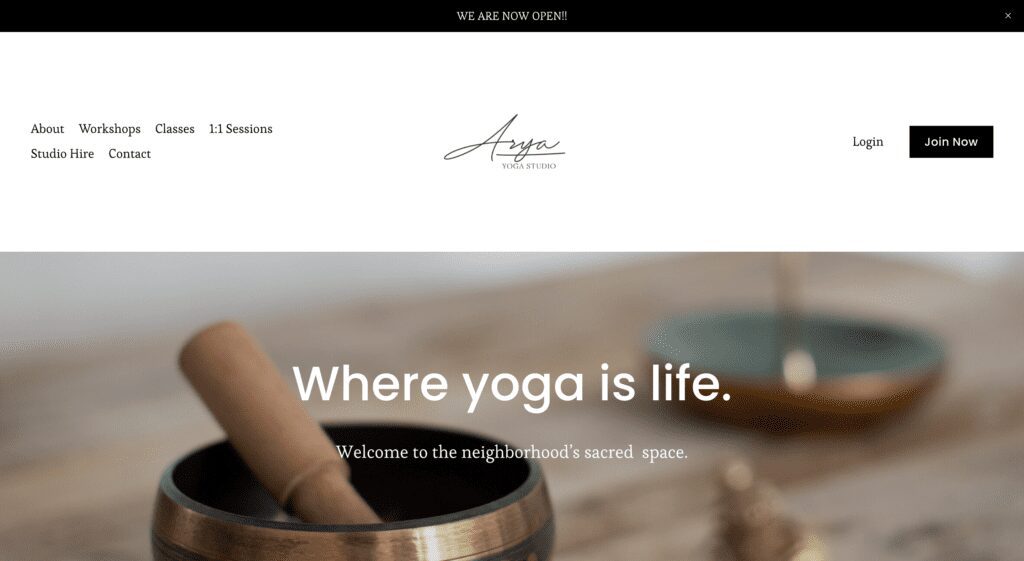Dismiss the announcement banner with the X icon

pyautogui.click(x=1008, y=16)
